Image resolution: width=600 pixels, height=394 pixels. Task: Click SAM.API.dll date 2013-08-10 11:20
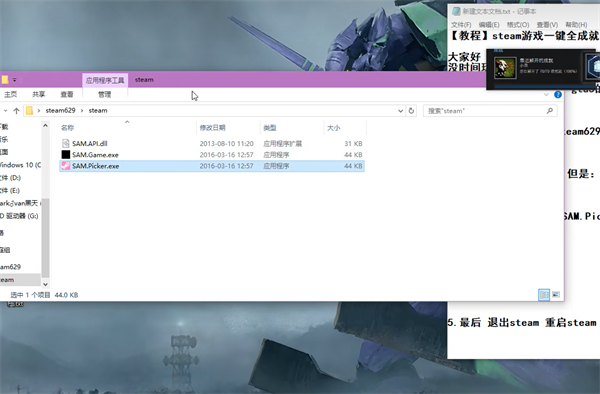point(227,143)
